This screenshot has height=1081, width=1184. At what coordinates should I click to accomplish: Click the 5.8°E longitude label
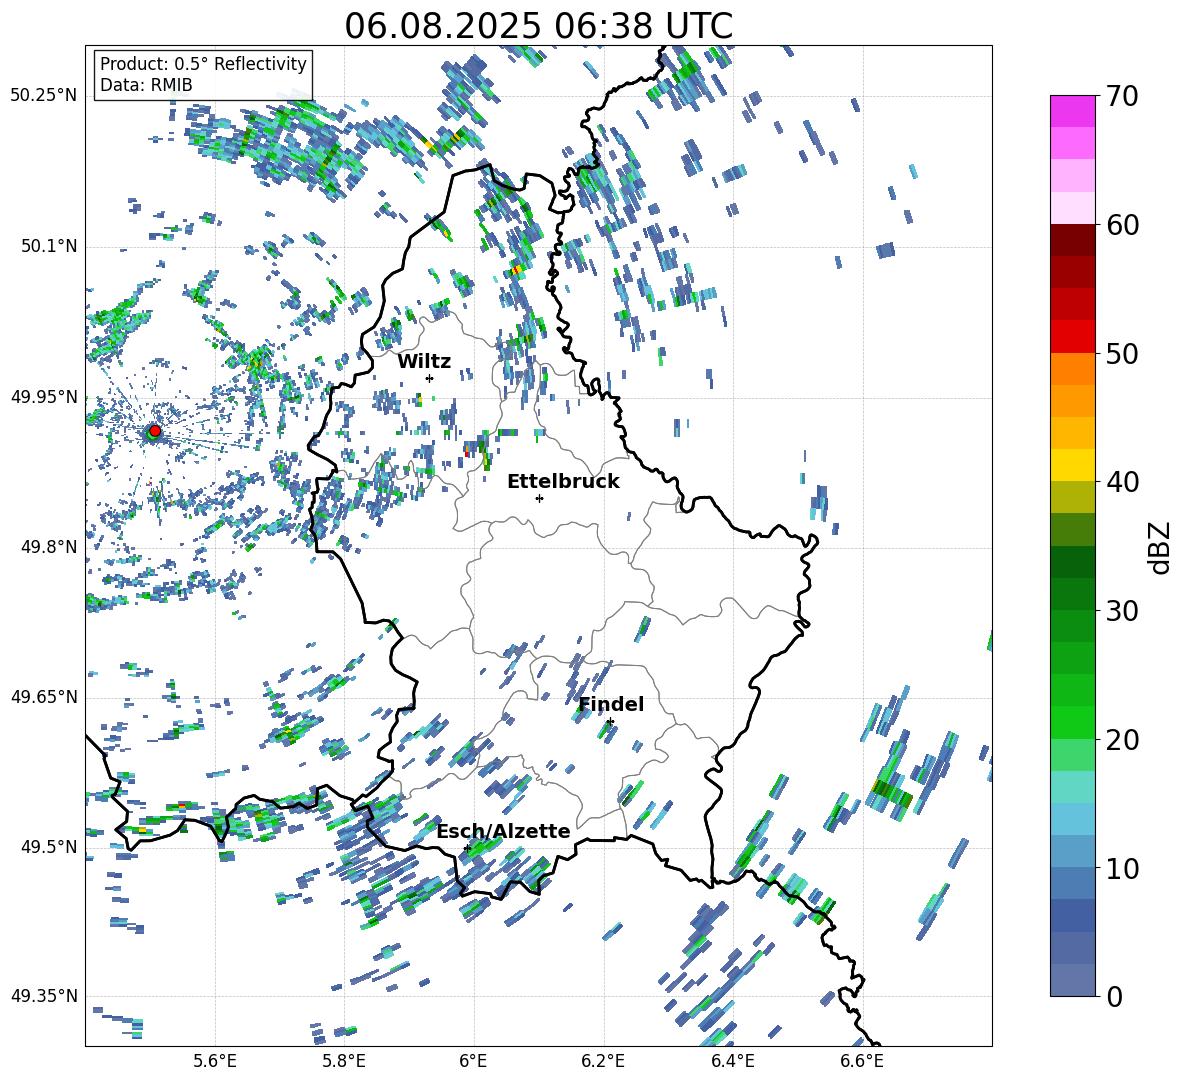pyautogui.click(x=344, y=1062)
